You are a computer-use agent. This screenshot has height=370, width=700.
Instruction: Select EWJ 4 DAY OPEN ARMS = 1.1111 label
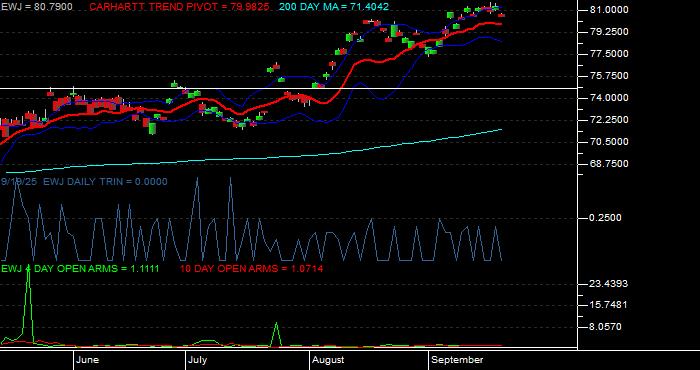80,269
